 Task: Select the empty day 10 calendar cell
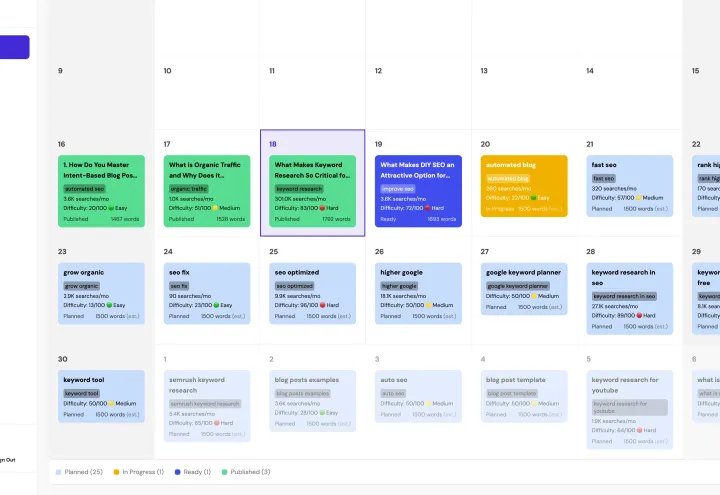207,94
